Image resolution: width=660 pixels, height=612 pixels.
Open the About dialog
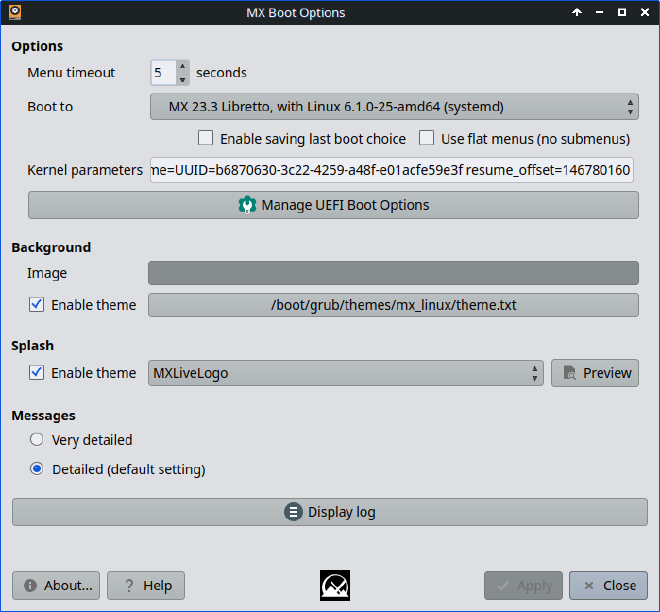(56, 585)
